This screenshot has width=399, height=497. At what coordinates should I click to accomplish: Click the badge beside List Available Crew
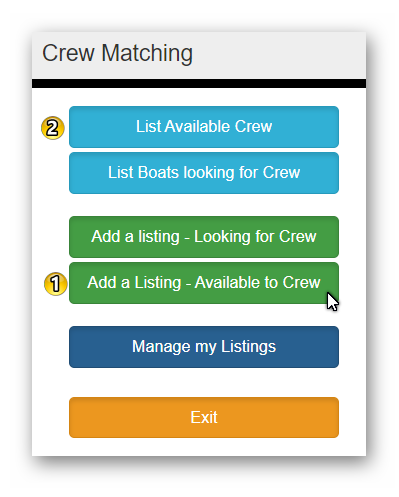[53, 128]
